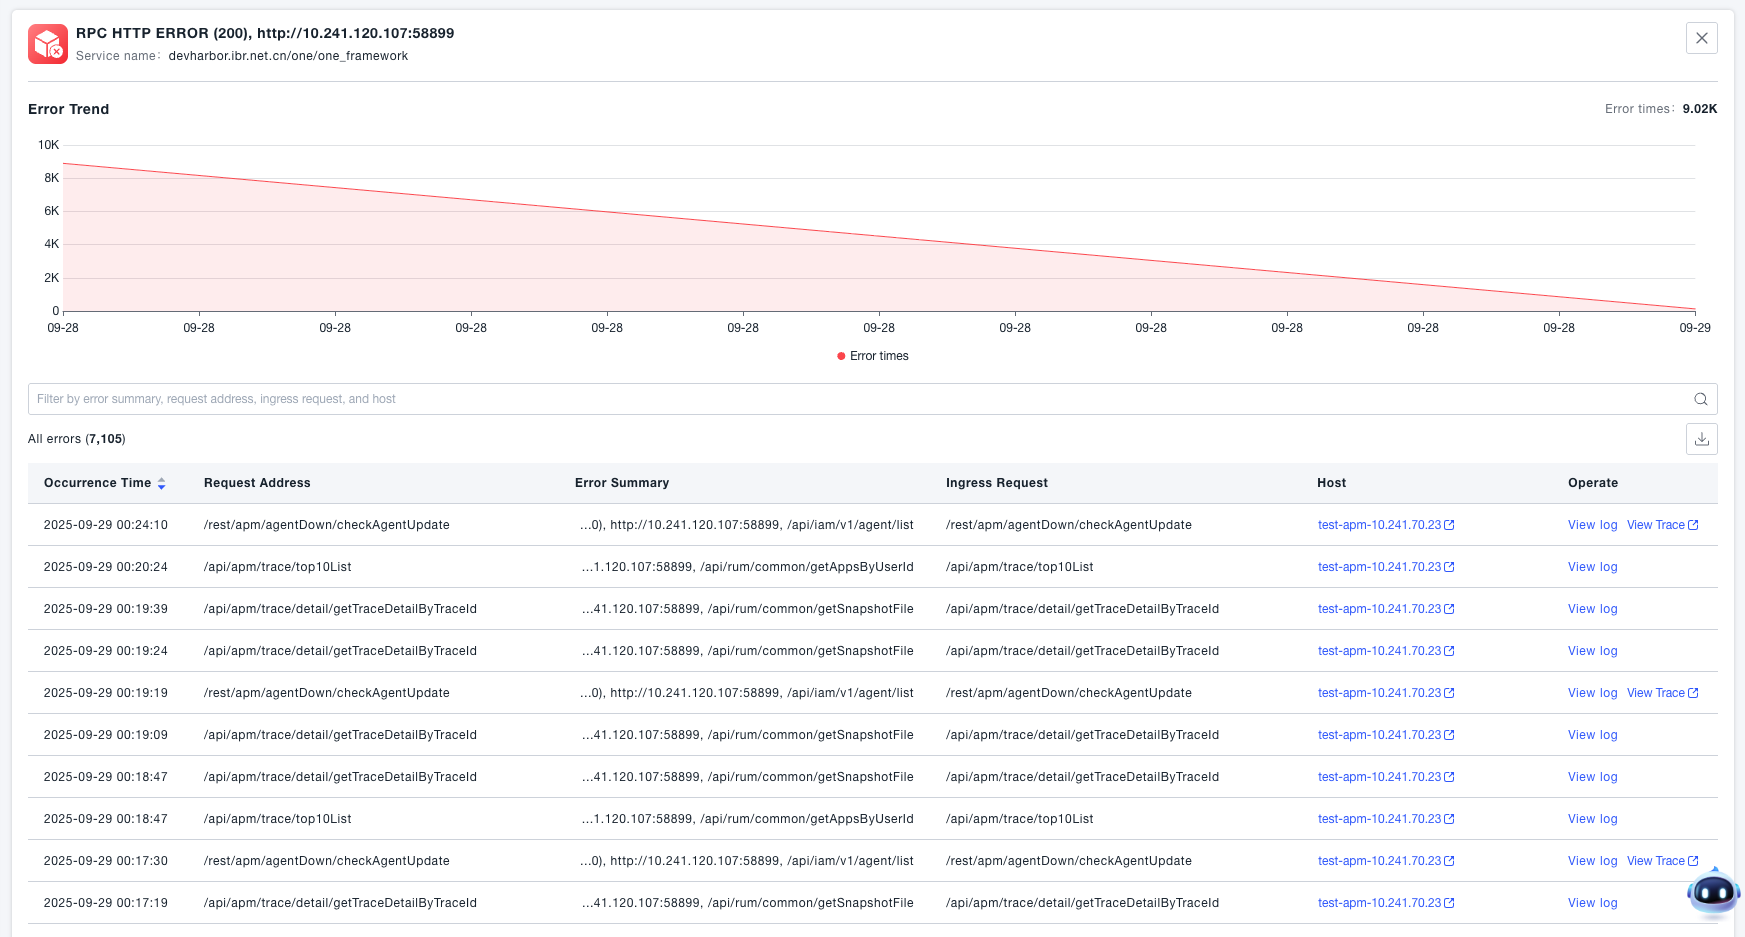Sort by Occurrence Time column arrows
The width and height of the screenshot is (1745, 937).
point(161,484)
